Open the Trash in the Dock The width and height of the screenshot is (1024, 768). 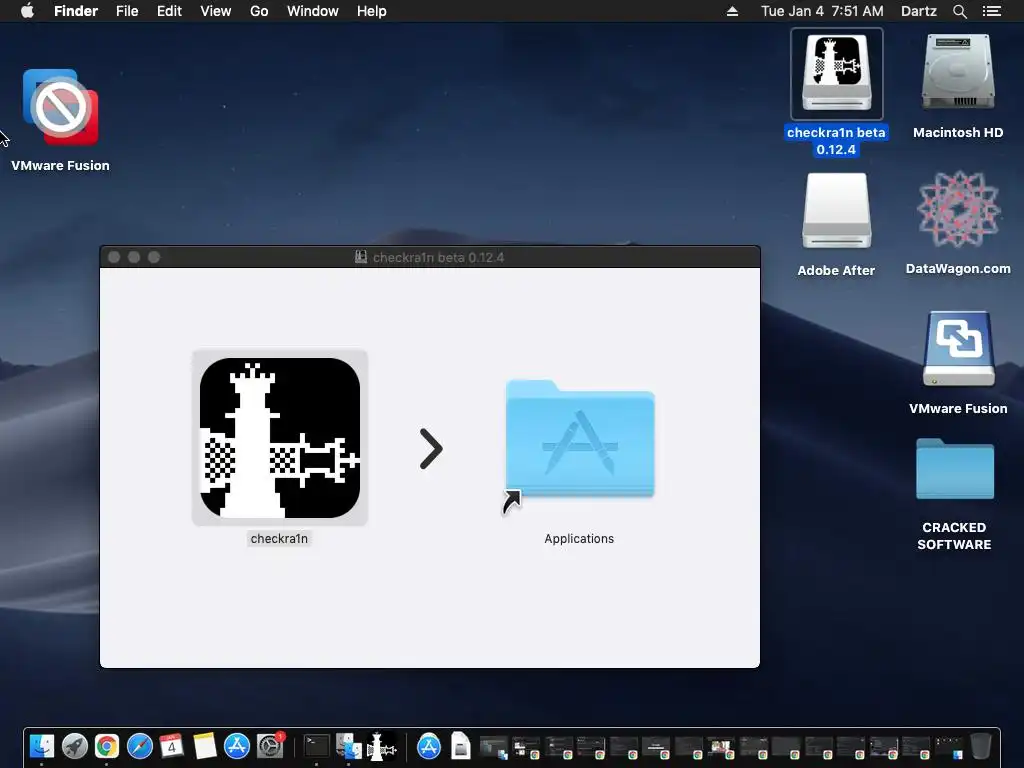pos(981,746)
